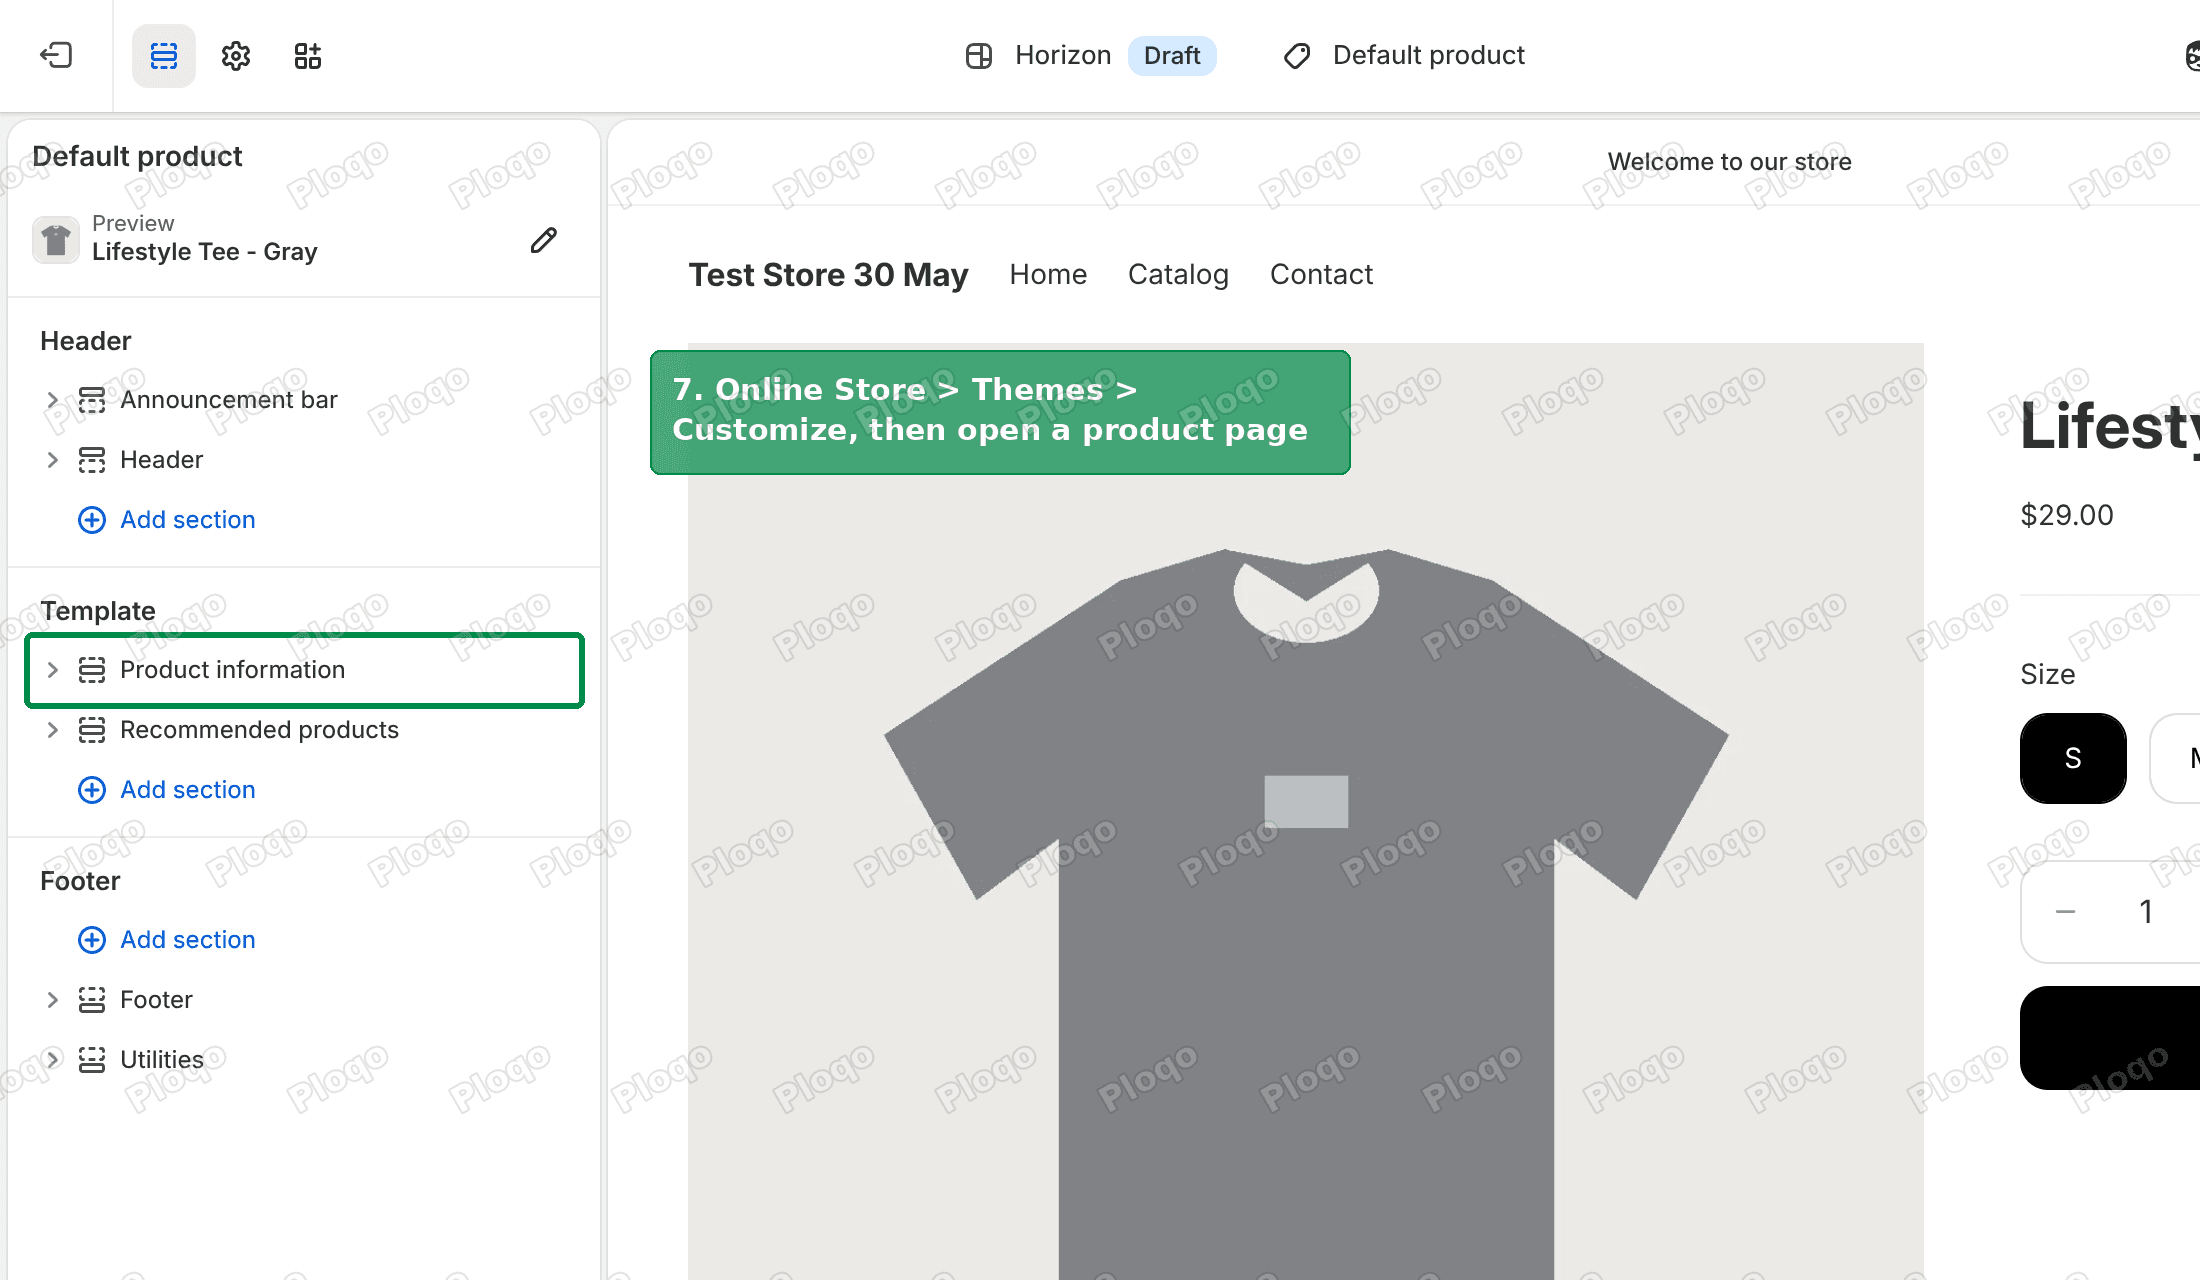Expand the Recommended products section
This screenshot has width=2200, height=1280.
(x=53, y=730)
